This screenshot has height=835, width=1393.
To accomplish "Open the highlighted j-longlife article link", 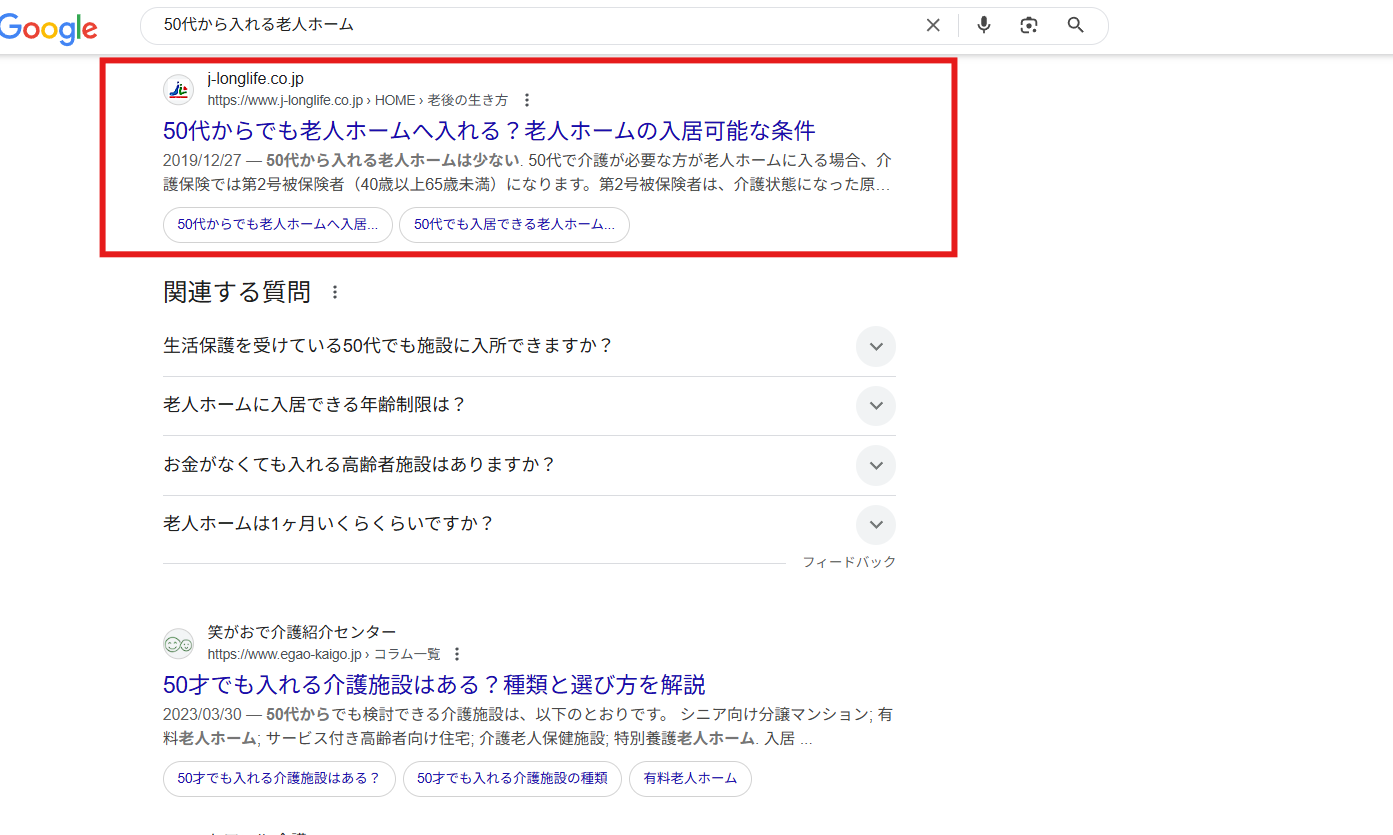I will click(489, 130).
